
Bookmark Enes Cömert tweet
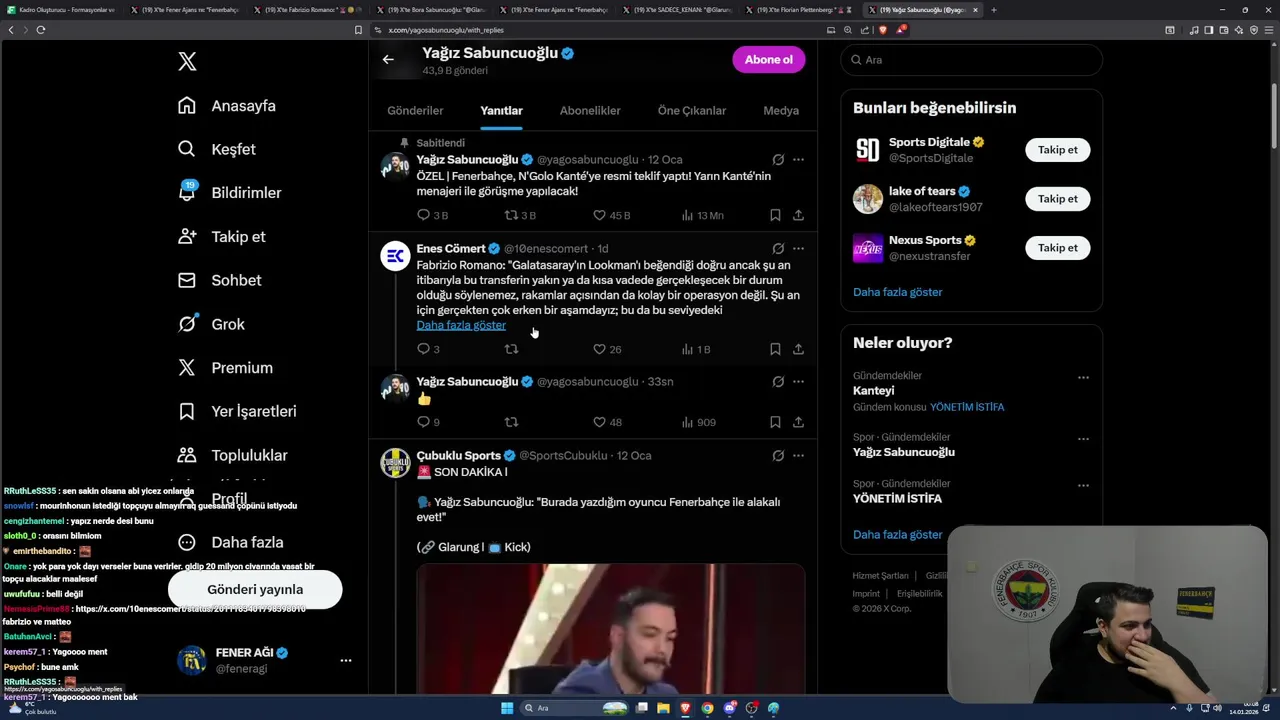(x=775, y=349)
